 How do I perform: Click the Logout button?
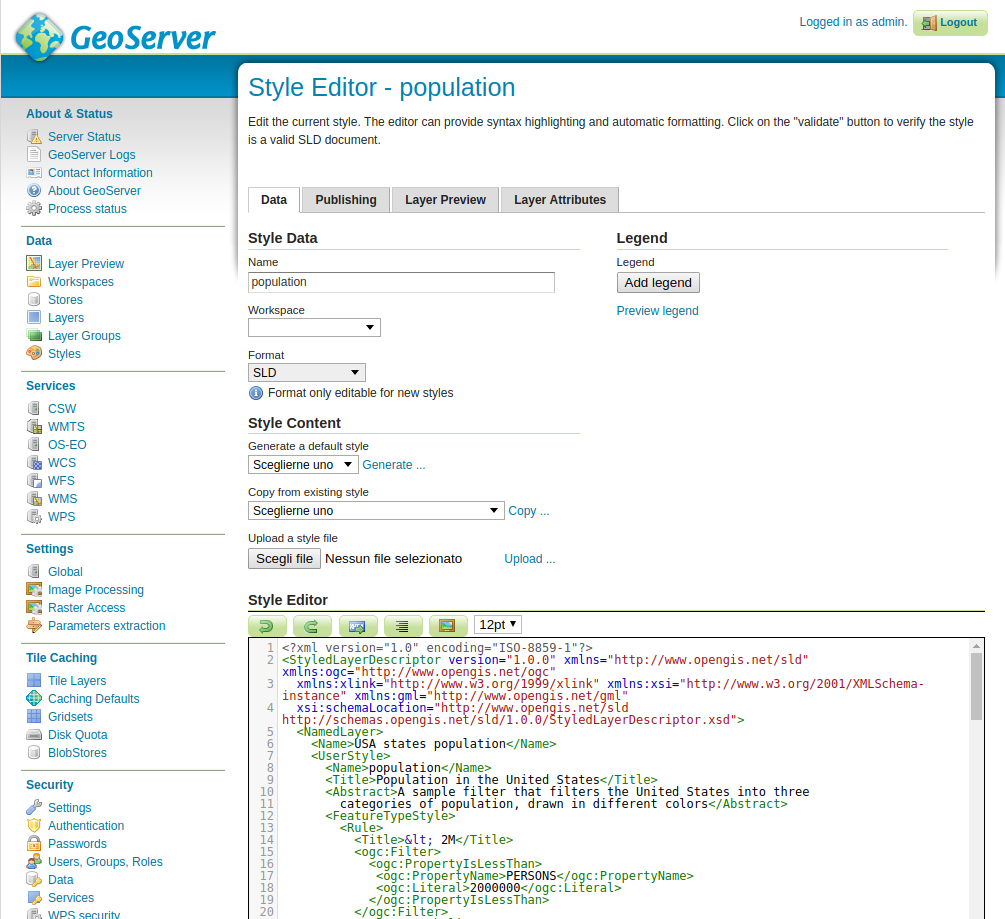click(950, 23)
